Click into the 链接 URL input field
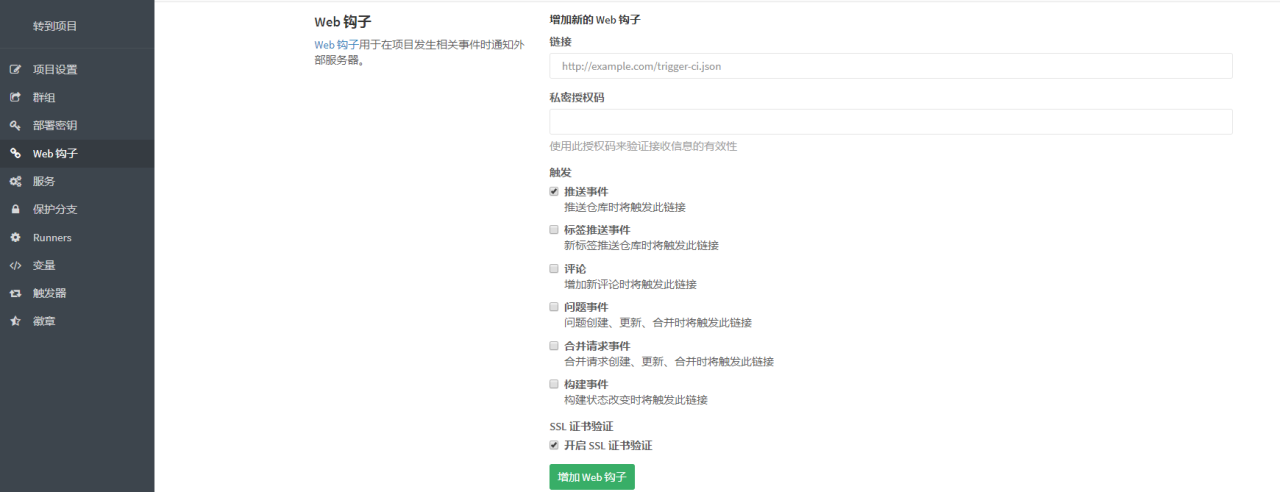 tap(890, 66)
